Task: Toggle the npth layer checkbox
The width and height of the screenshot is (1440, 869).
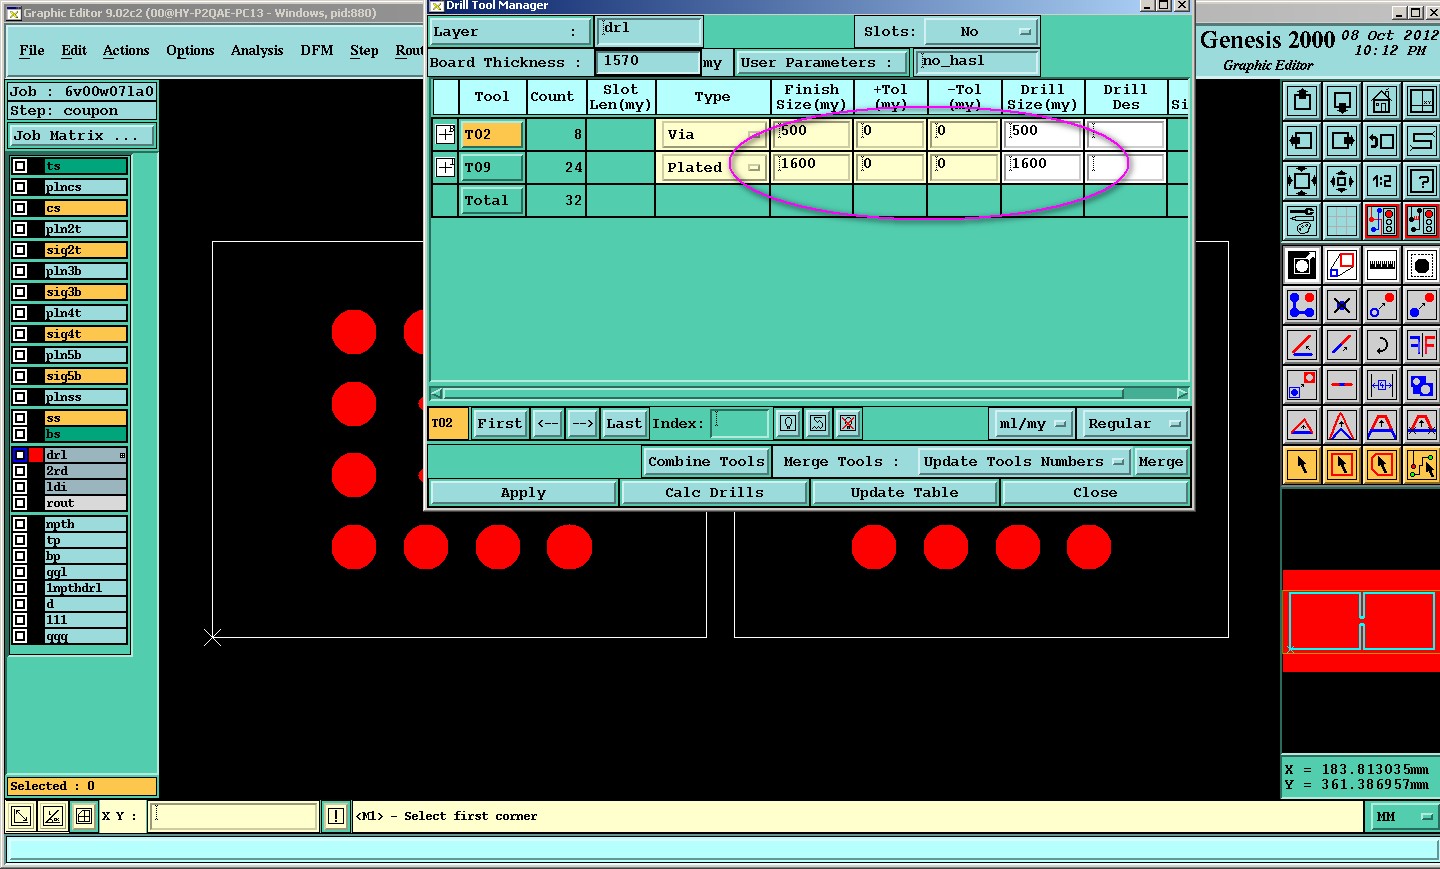Action: (x=20, y=524)
